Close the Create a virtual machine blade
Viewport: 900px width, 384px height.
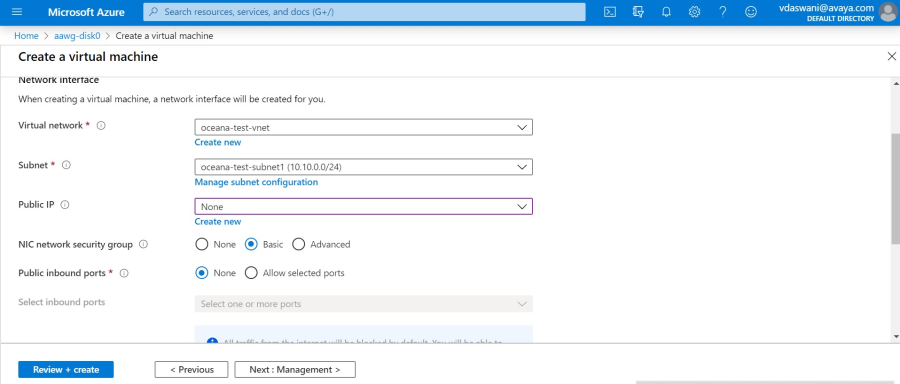(x=891, y=56)
